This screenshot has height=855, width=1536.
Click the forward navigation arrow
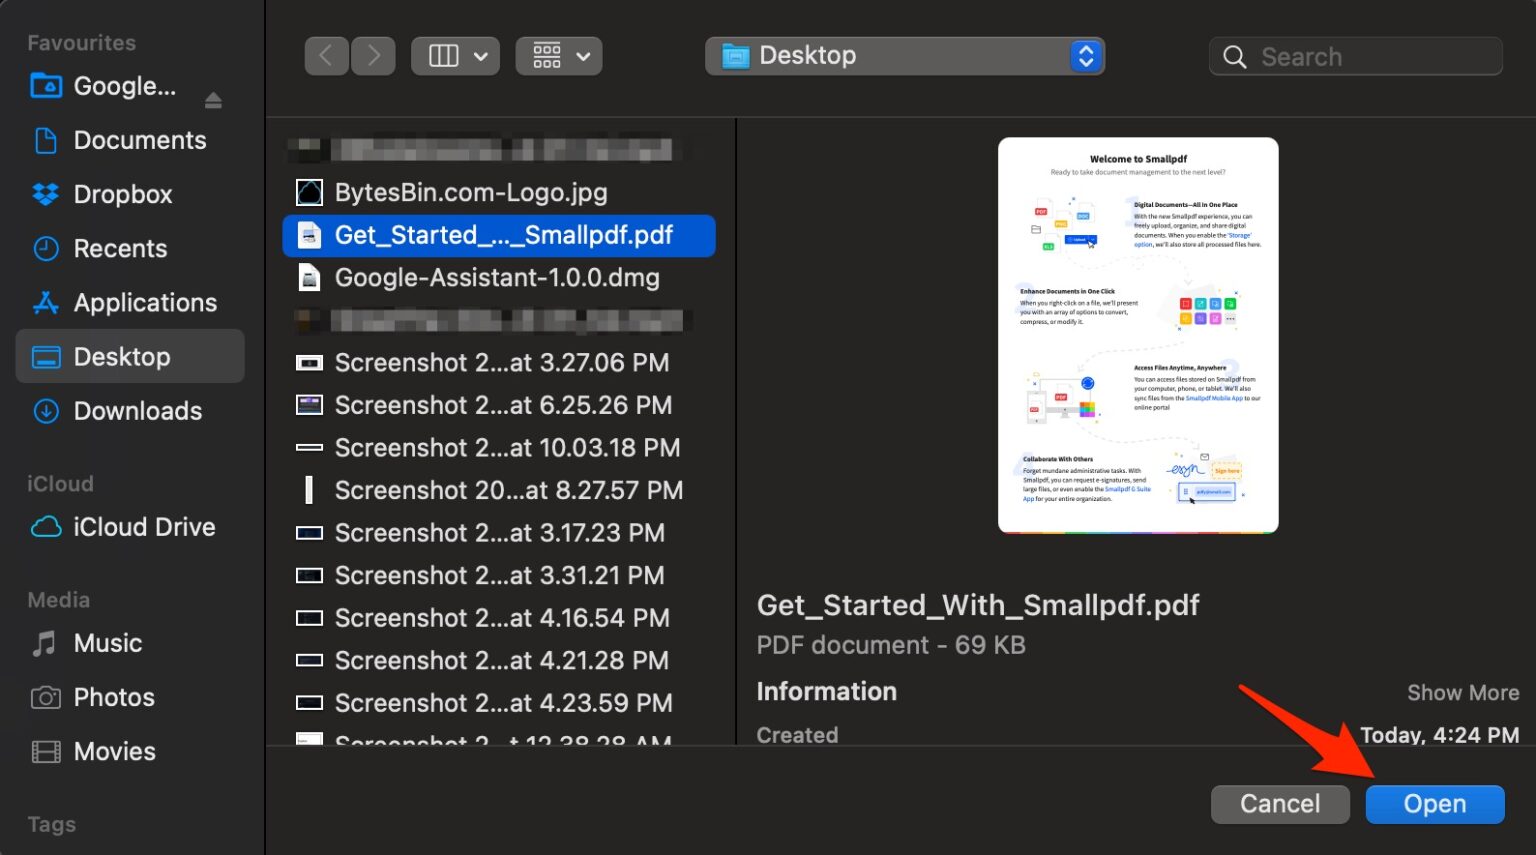[x=373, y=56]
